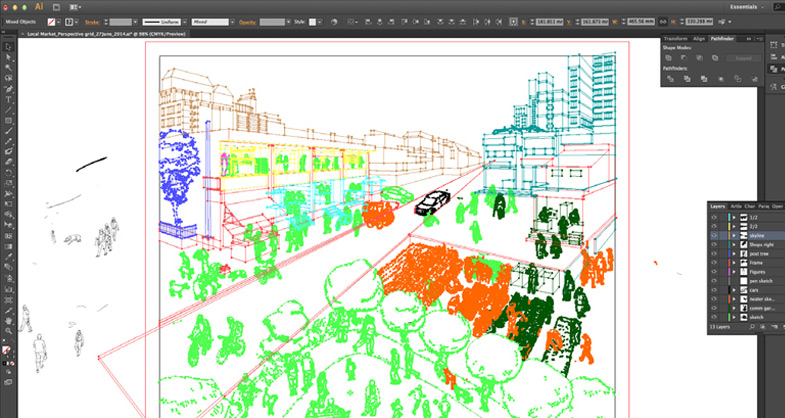Click the Expand button in Pathfinder
The height and width of the screenshot is (418, 785).
[x=743, y=58]
